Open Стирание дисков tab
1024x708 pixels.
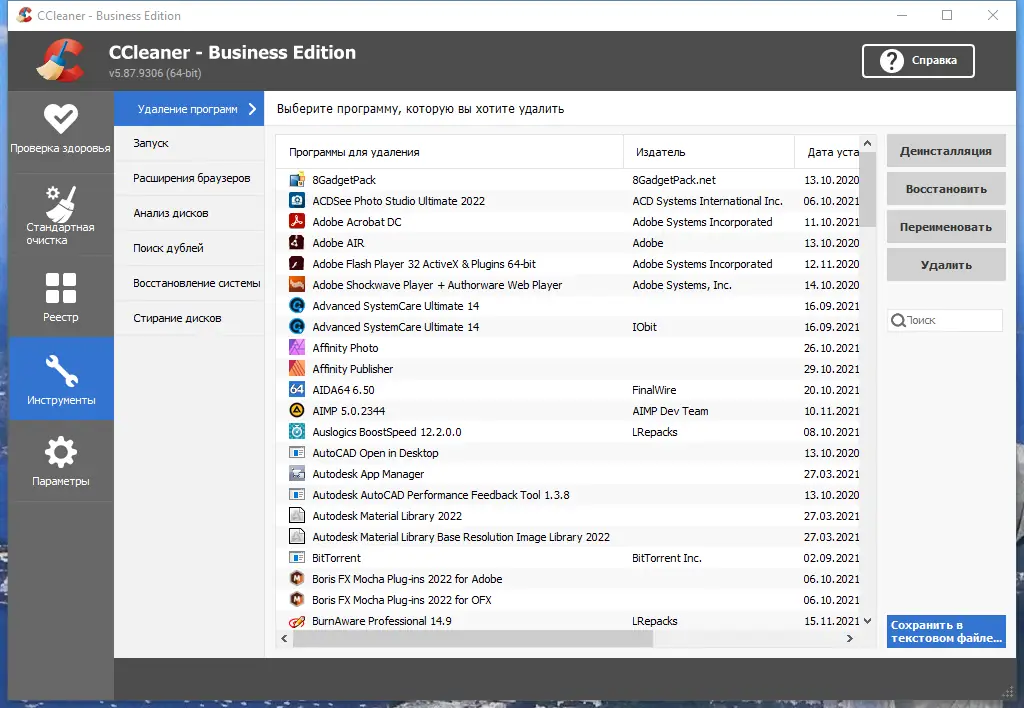[189, 318]
